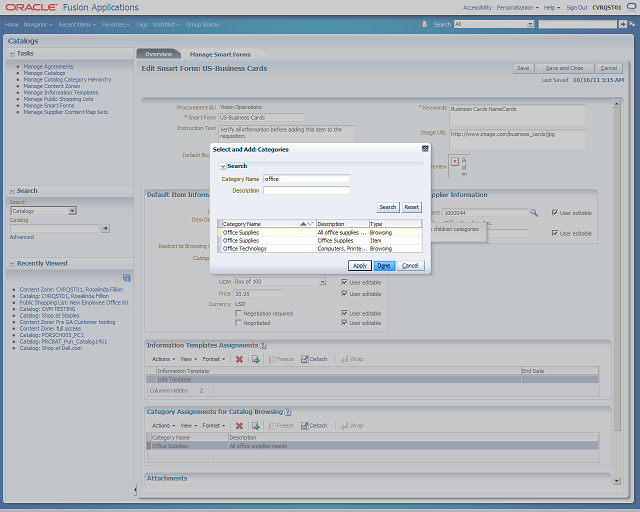Image resolution: width=640 pixels, height=512 pixels.
Task: Toggle User editable checkbox next to Price
Action: [x=344, y=294]
